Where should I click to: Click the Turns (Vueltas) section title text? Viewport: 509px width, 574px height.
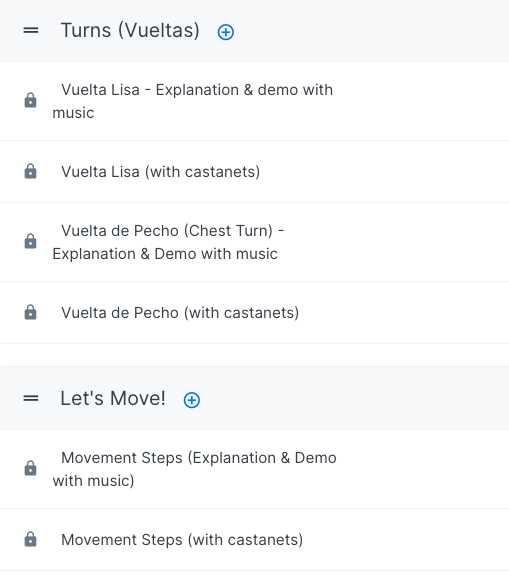pyautogui.click(x=130, y=30)
